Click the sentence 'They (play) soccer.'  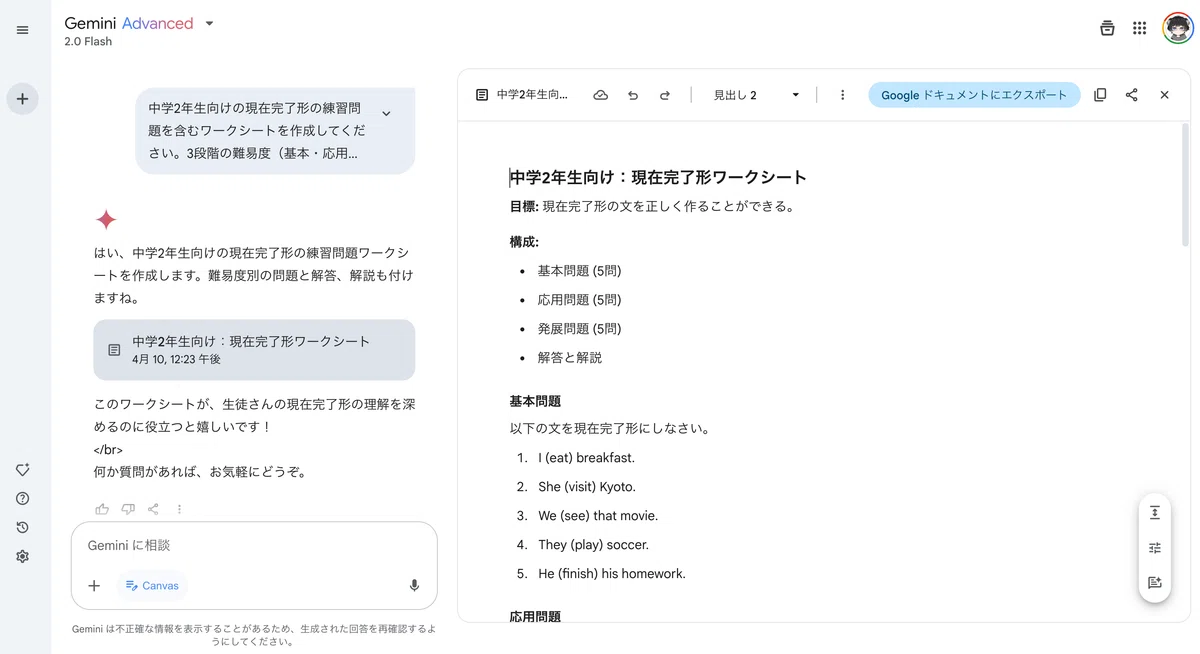[593, 545]
